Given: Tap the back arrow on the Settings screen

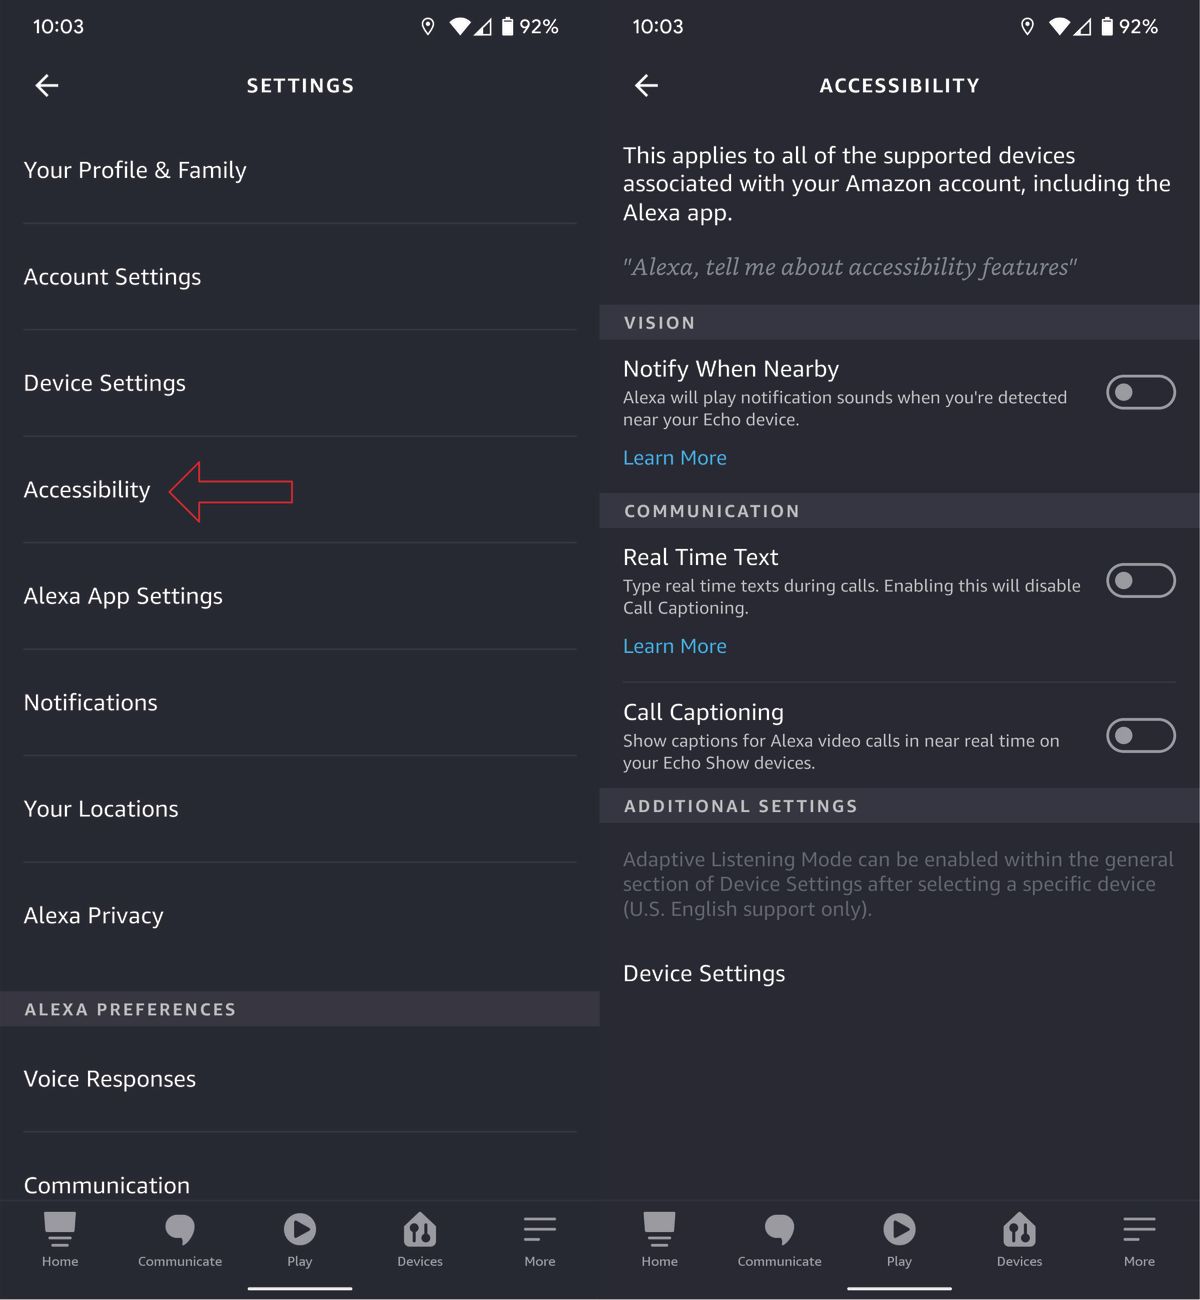Looking at the screenshot, I should click(x=46, y=85).
